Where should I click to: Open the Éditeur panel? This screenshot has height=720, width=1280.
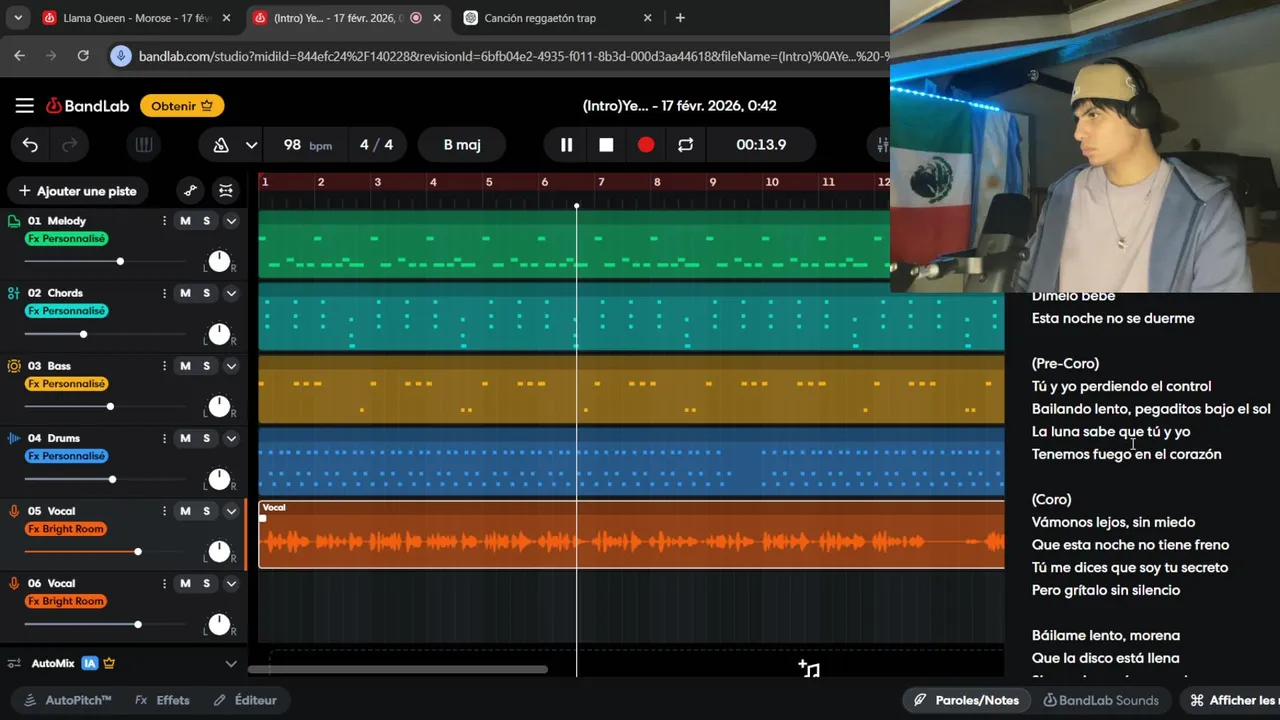[245, 700]
